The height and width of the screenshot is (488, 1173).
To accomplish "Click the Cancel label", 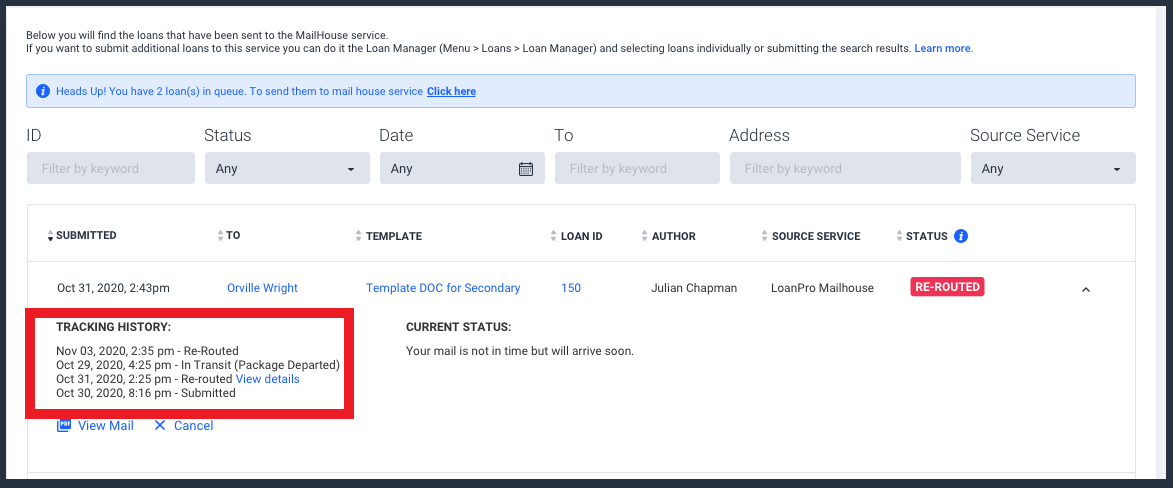I will (194, 425).
